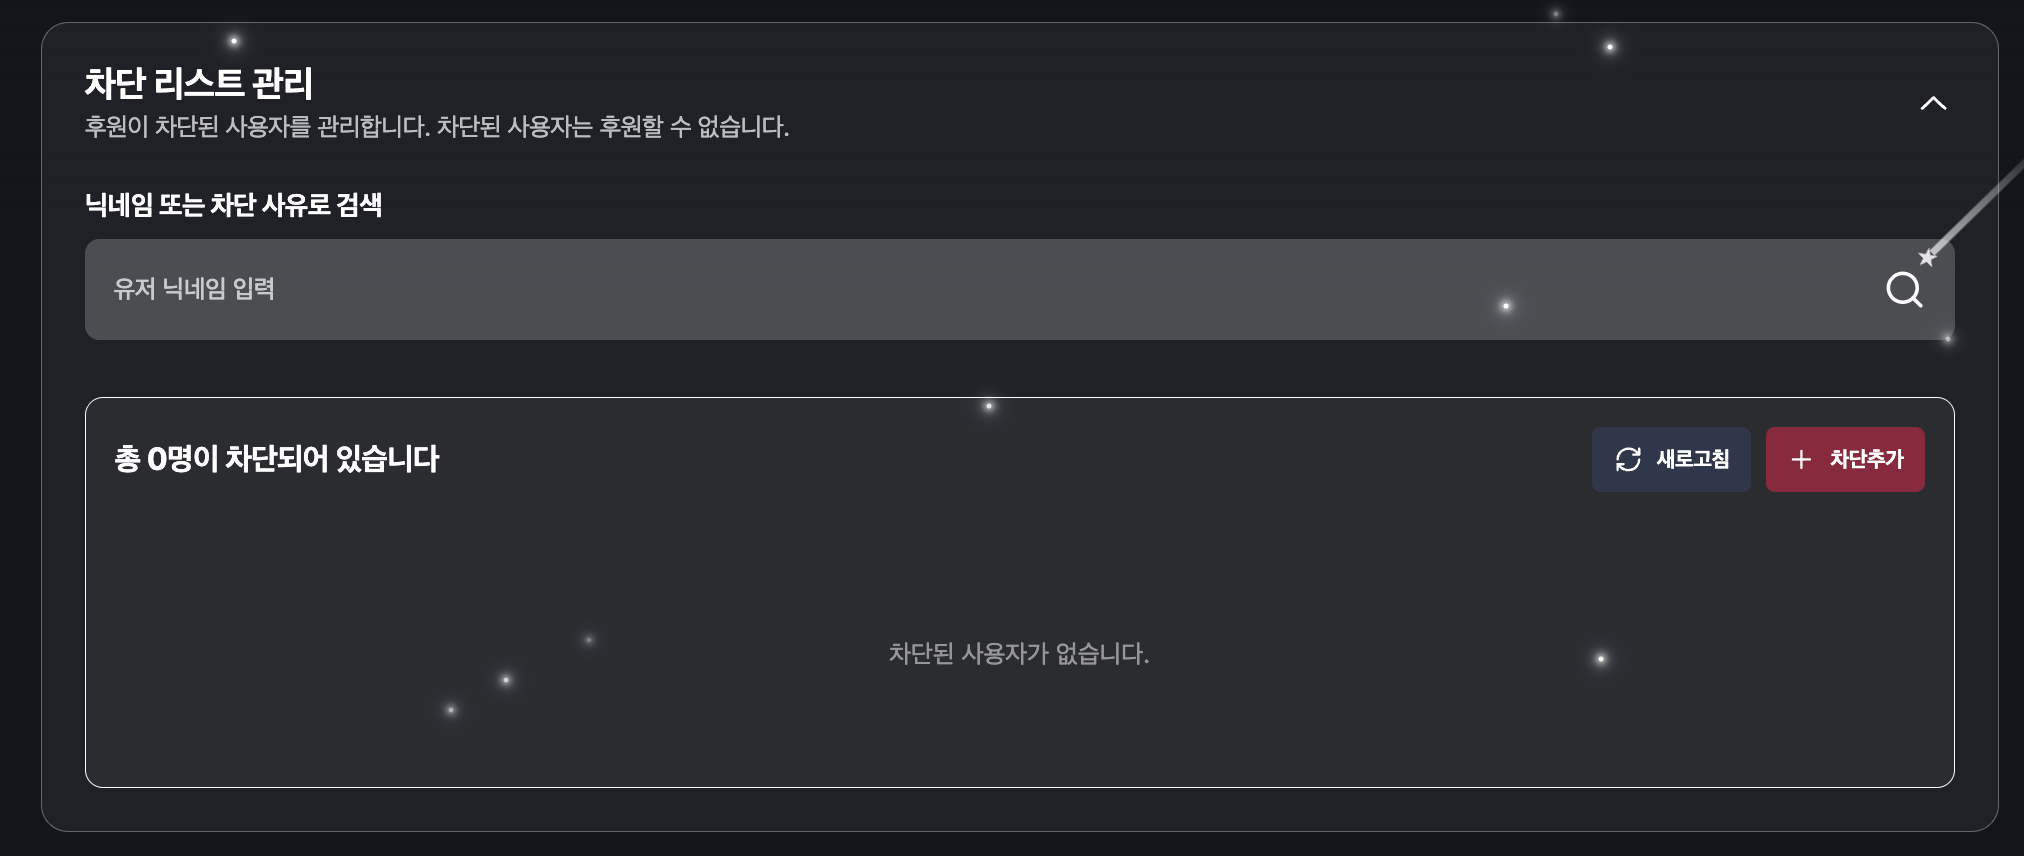The width and height of the screenshot is (2024, 856).
Task: Click the 새로고침 button
Action: [x=1671, y=459]
